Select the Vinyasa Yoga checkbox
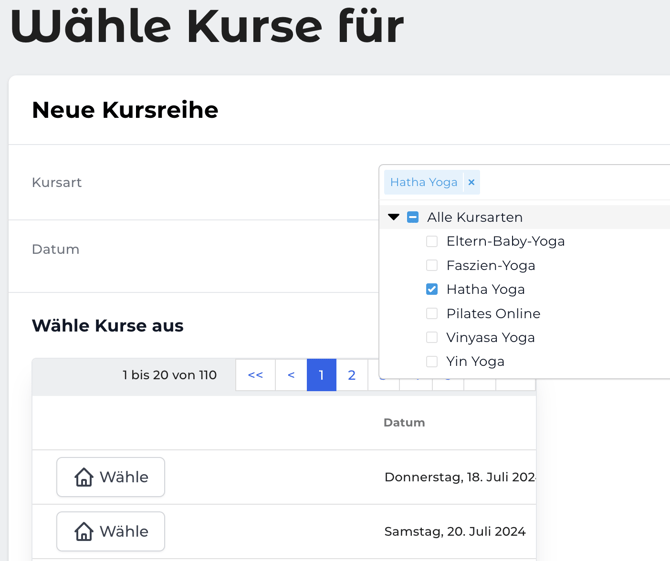The width and height of the screenshot is (670, 561). [432, 337]
